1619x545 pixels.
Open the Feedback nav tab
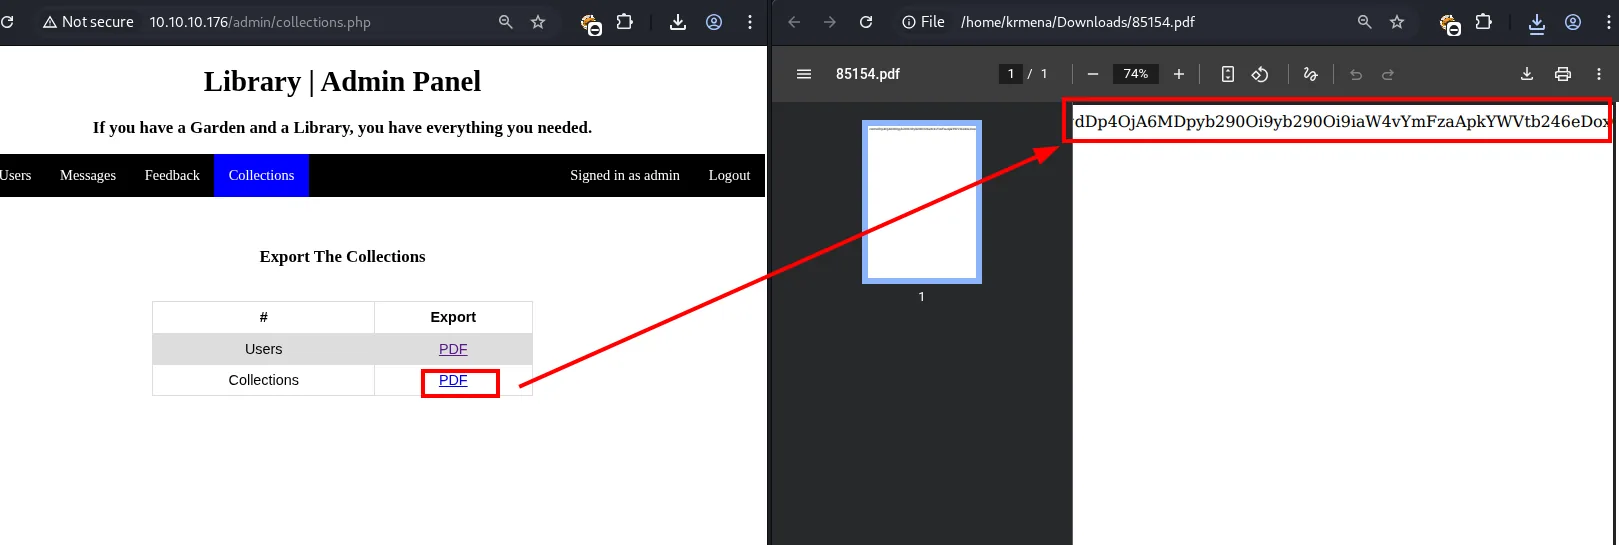tap(172, 175)
